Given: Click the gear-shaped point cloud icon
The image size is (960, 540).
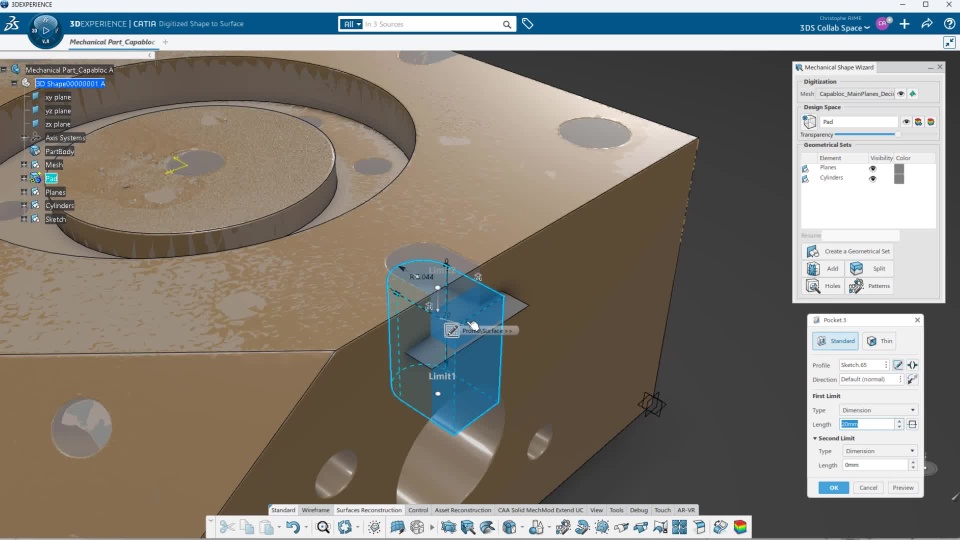Looking at the screenshot, I should pos(375,527).
